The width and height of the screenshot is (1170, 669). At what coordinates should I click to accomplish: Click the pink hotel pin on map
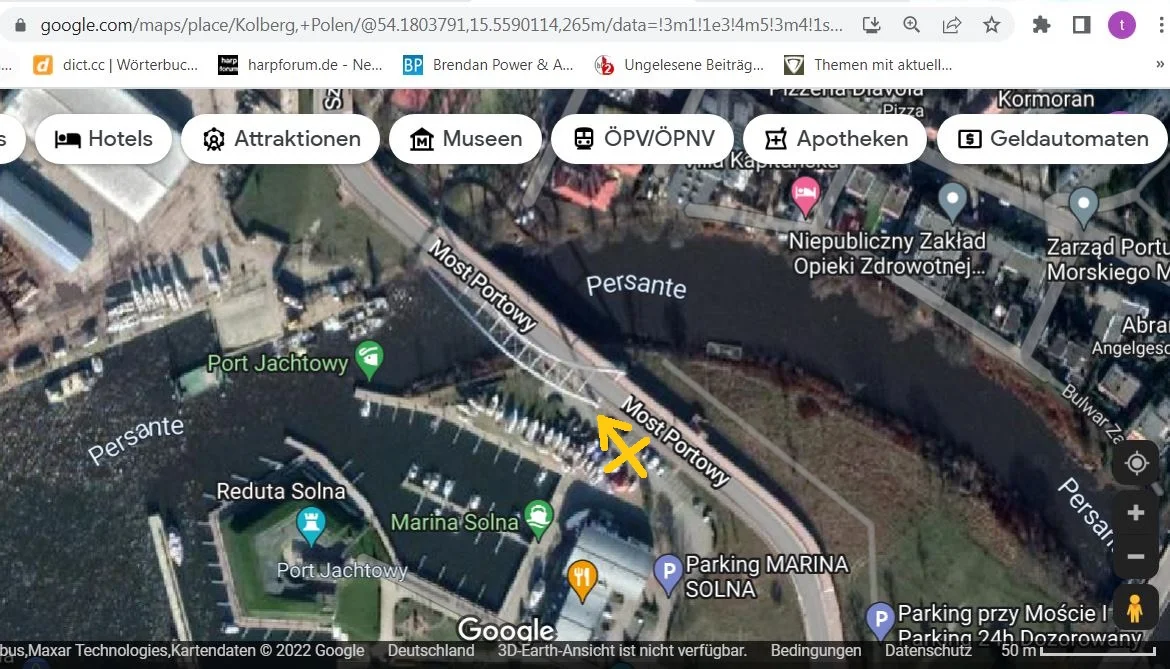tap(805, 194)
